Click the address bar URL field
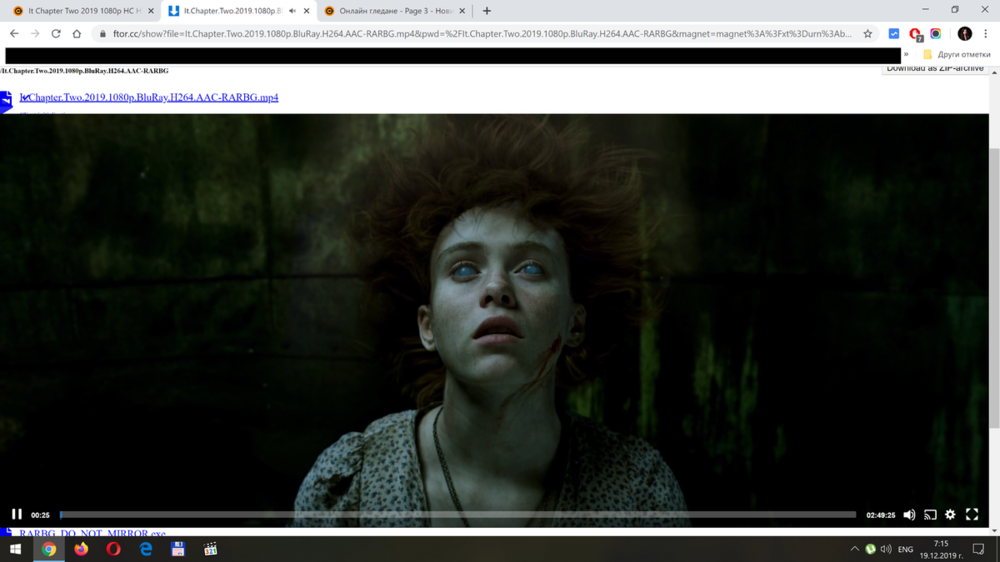Image resolution: width=1000 pixels, height=562 pixels. tap(480, 33)
